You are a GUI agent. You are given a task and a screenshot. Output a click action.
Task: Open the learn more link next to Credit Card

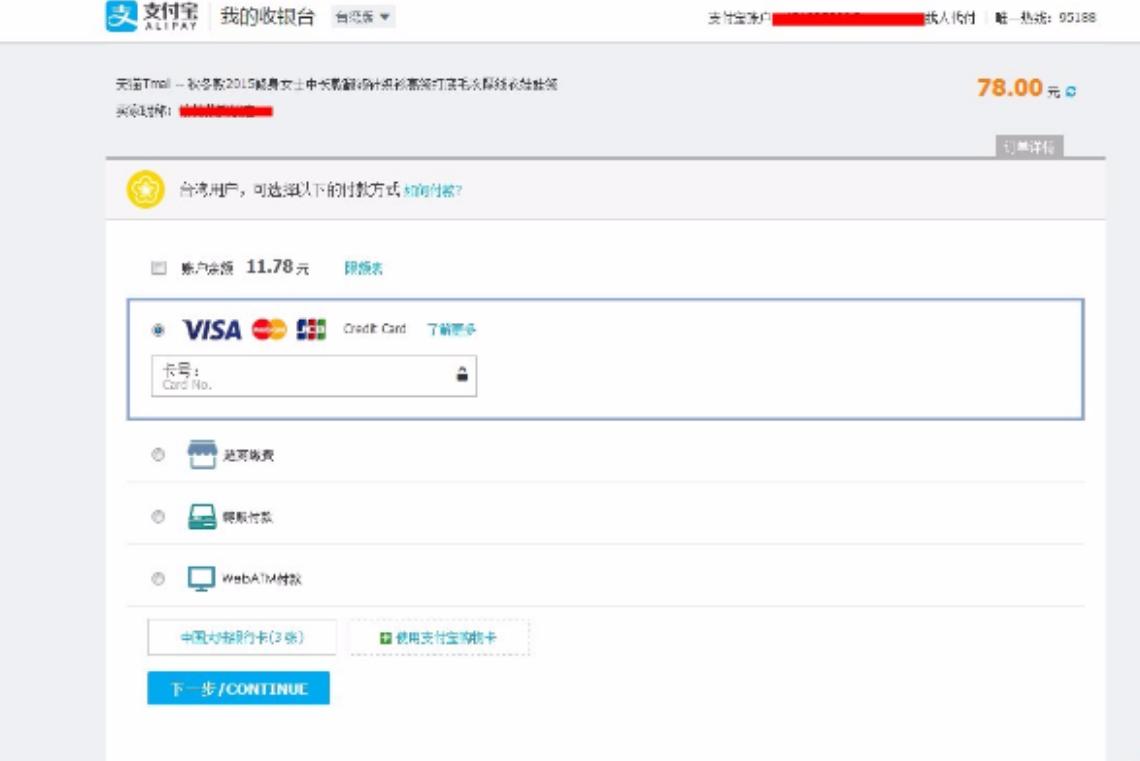tap(451, 329)
